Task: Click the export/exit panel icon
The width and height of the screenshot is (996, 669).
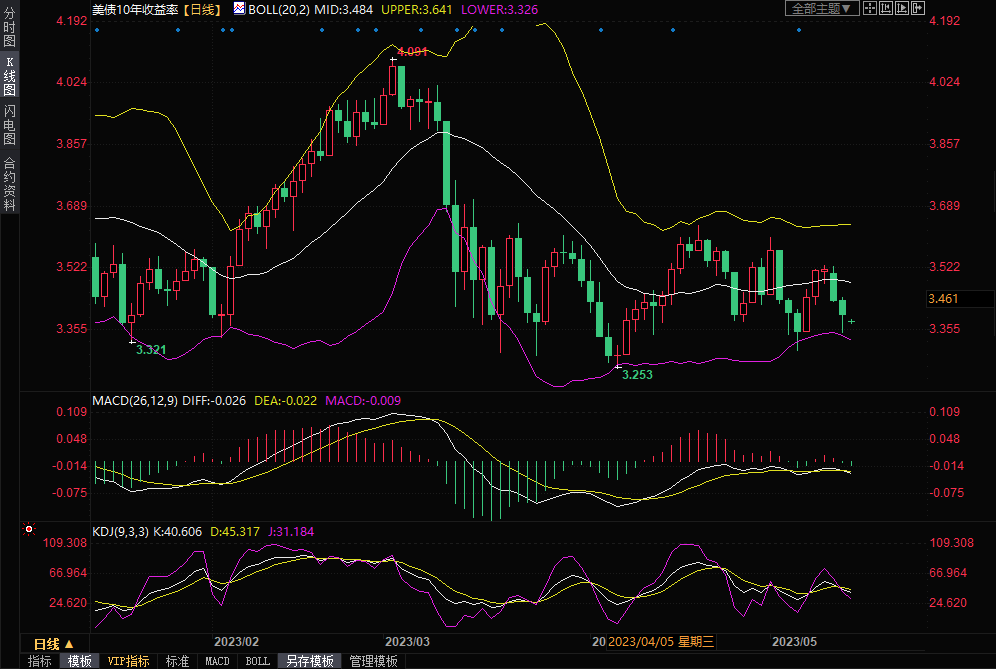Action: [x=919, y=8]
